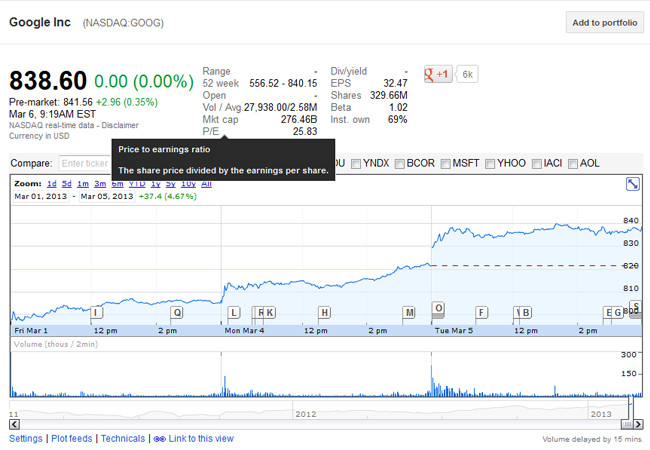650x450 pixels.
Task: Select the AOL comparison checkbox
Action: [573, 164]
